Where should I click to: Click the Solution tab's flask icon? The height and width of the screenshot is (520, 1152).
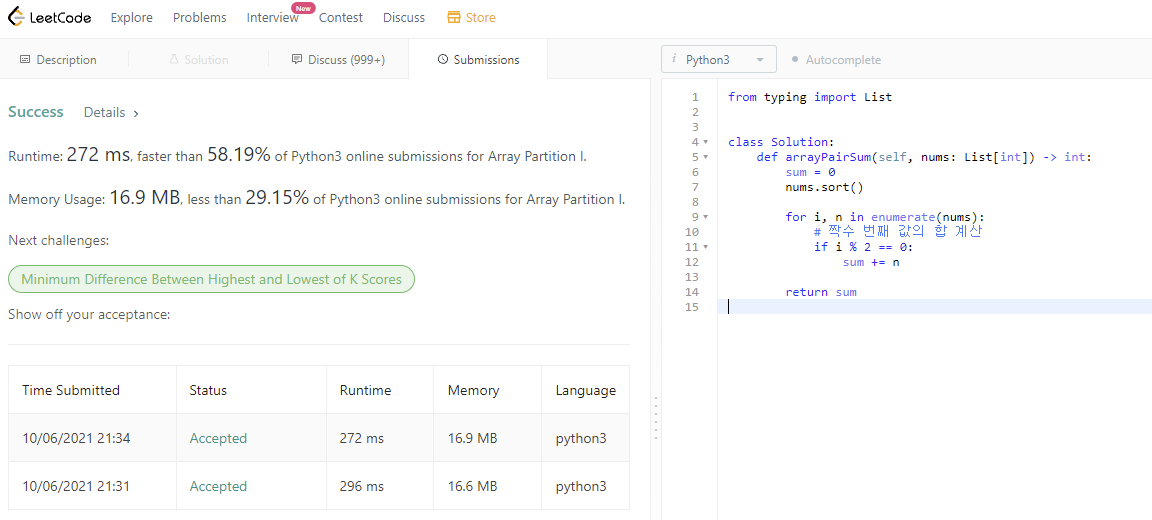(174, 60)
